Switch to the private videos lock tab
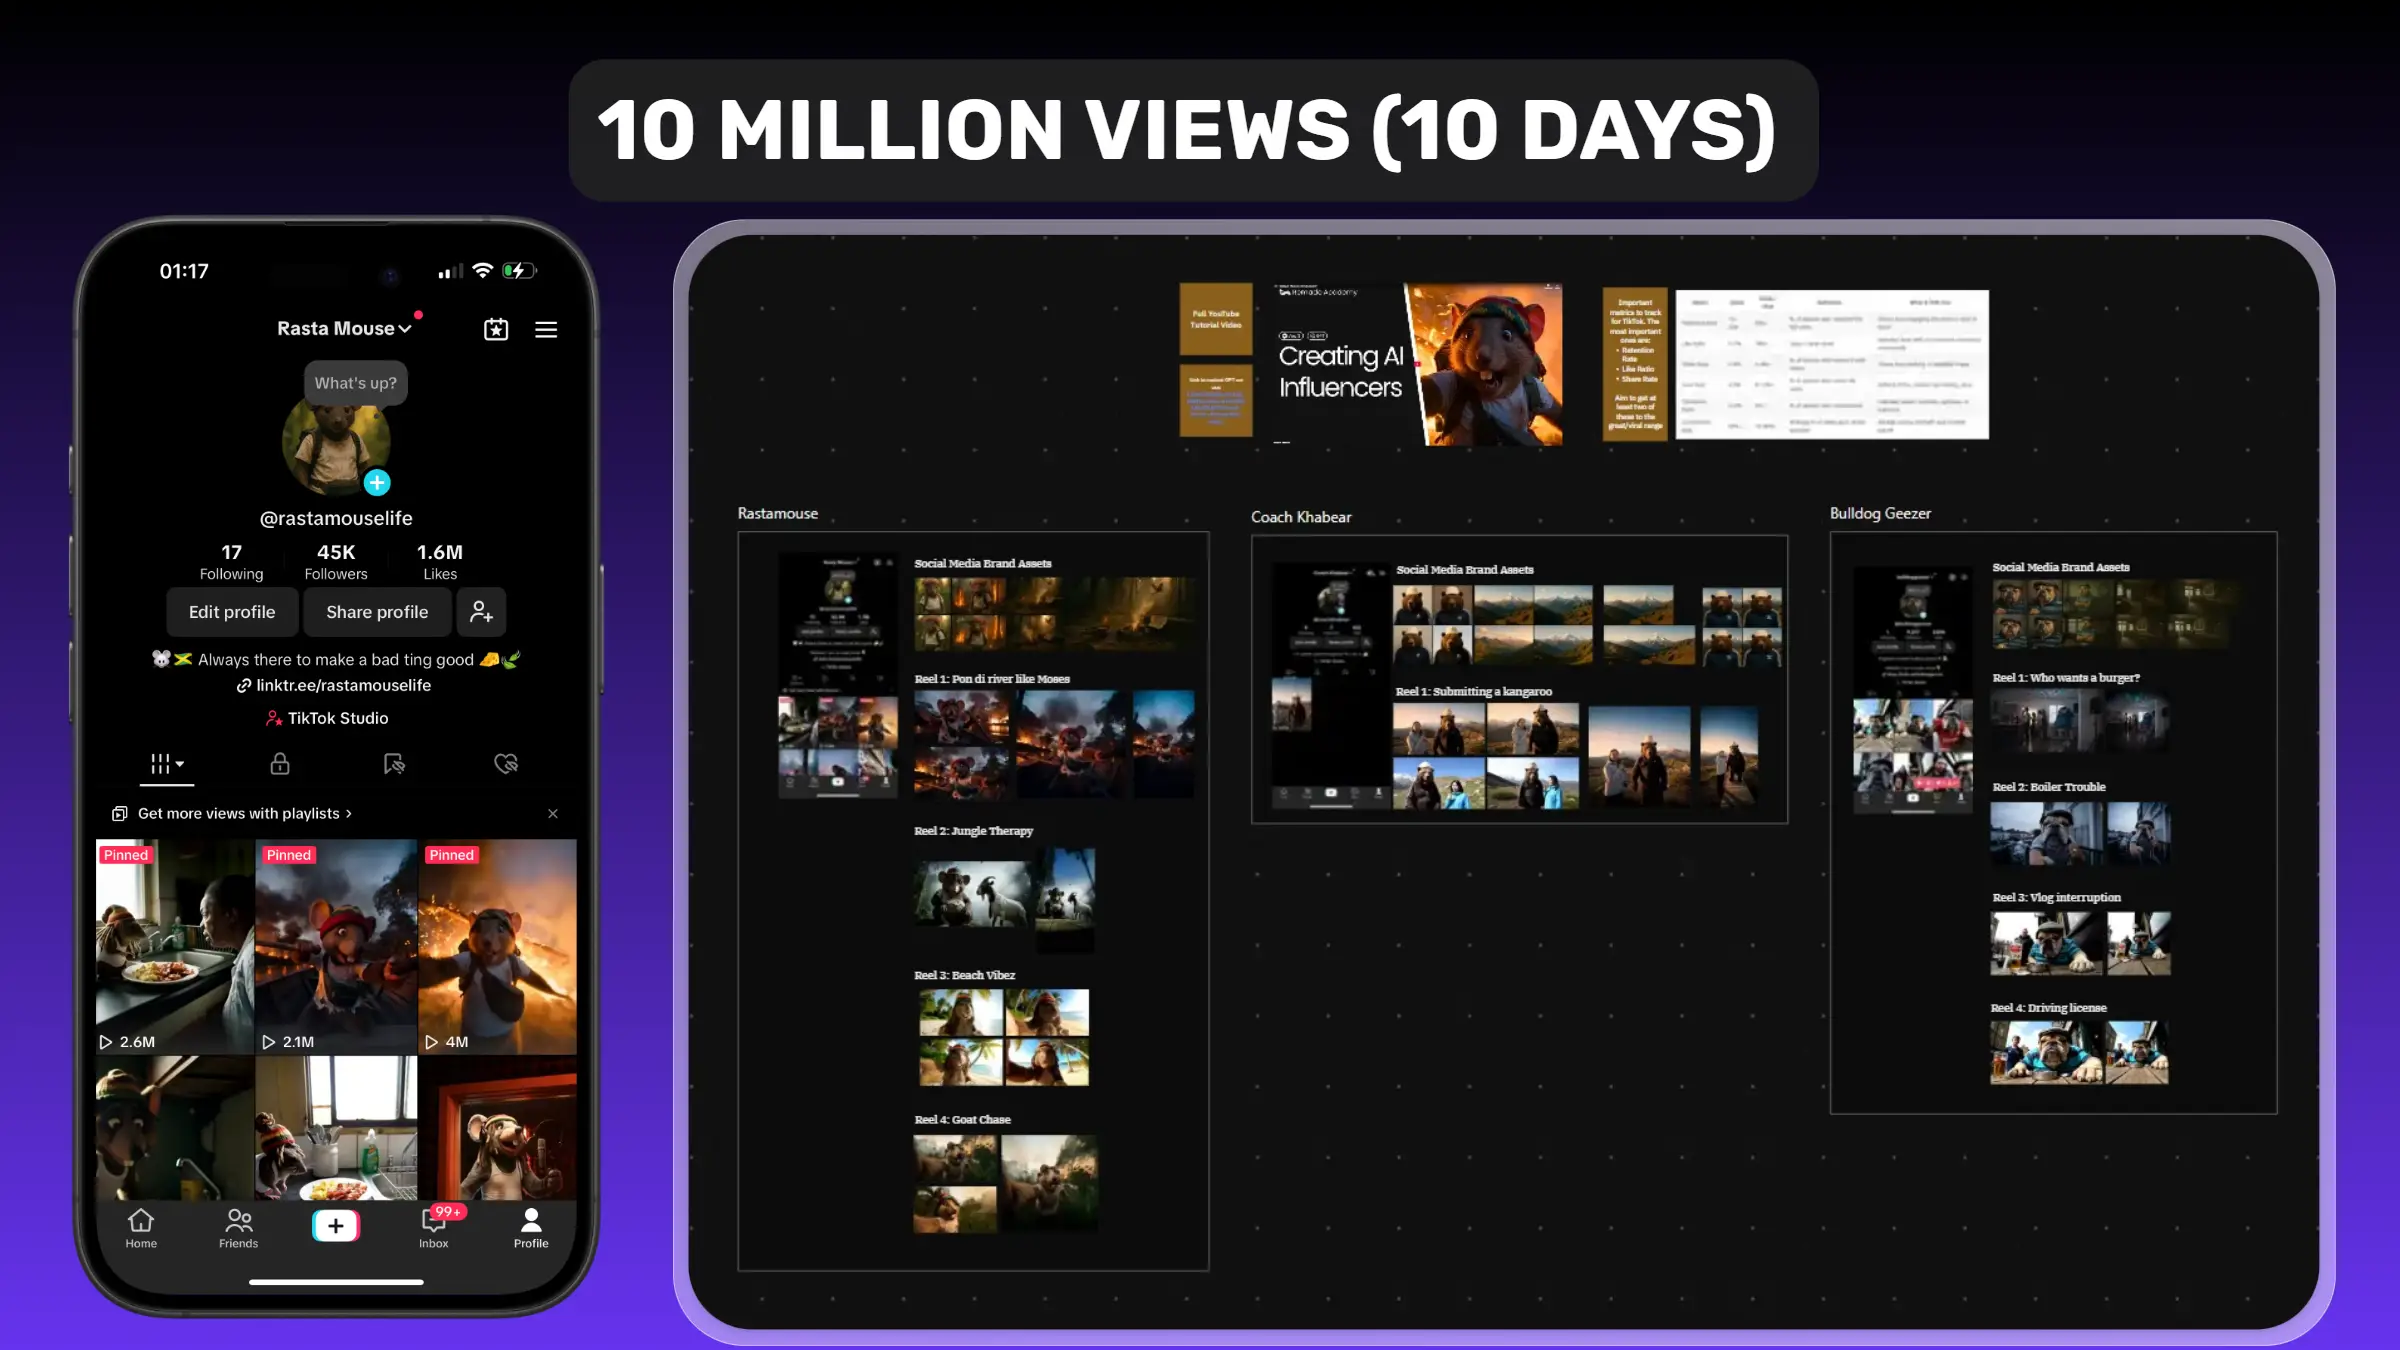This screenshot has height=1350, width=2400. pyautogui.click(x=280, y=764)
